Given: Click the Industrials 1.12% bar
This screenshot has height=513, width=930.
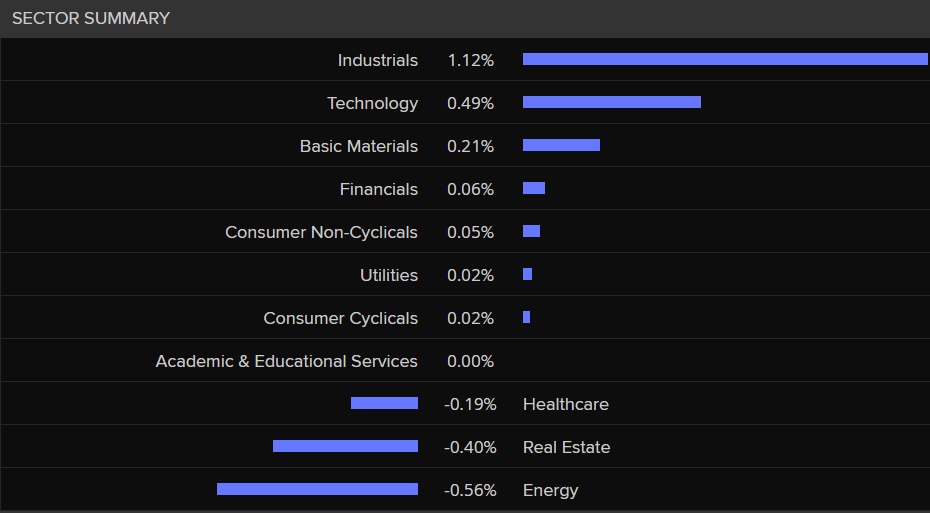Looking at the screenshot, I should tap(725, 59).
